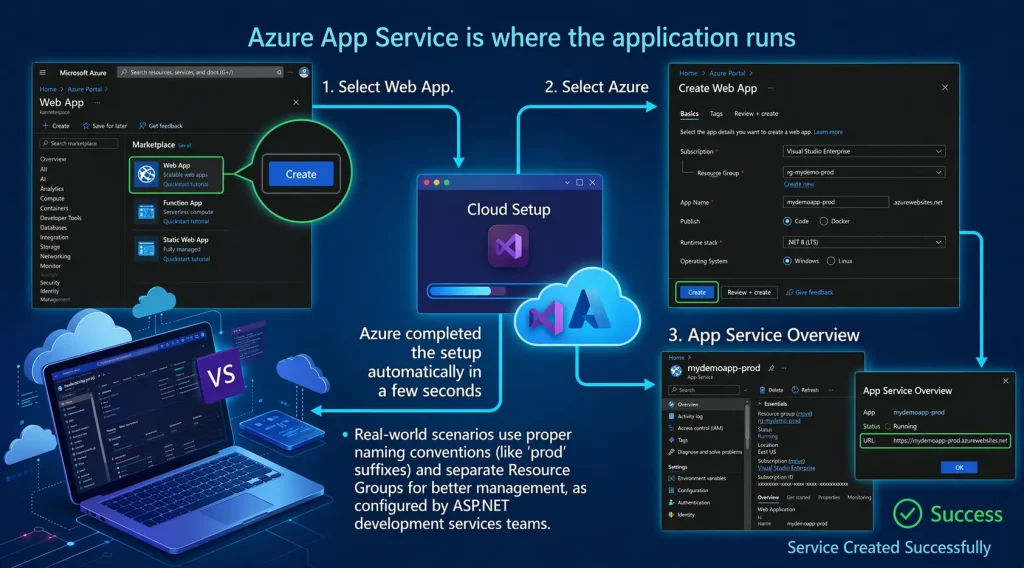The width and height of the screenshot is (1024, 568).
Task: Select the Networking marketplace category
Action: pos(55,257)
